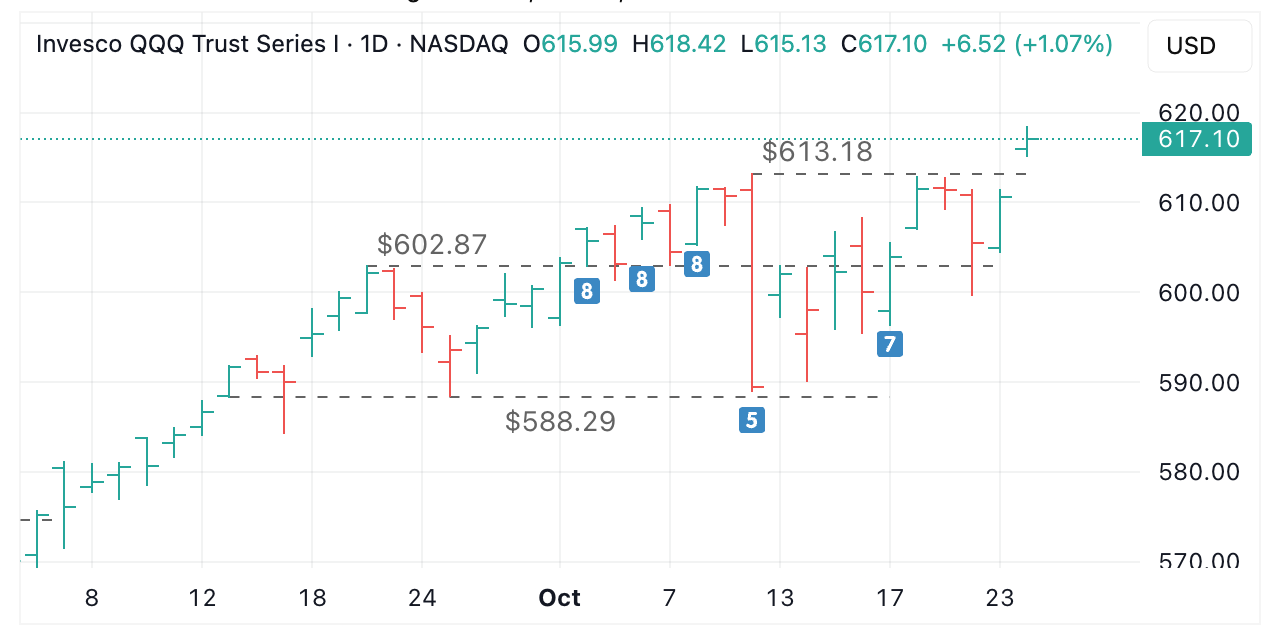1276x633 pixels.
Task: Click the 1D interval in chart legend
Action: [376, 44]
